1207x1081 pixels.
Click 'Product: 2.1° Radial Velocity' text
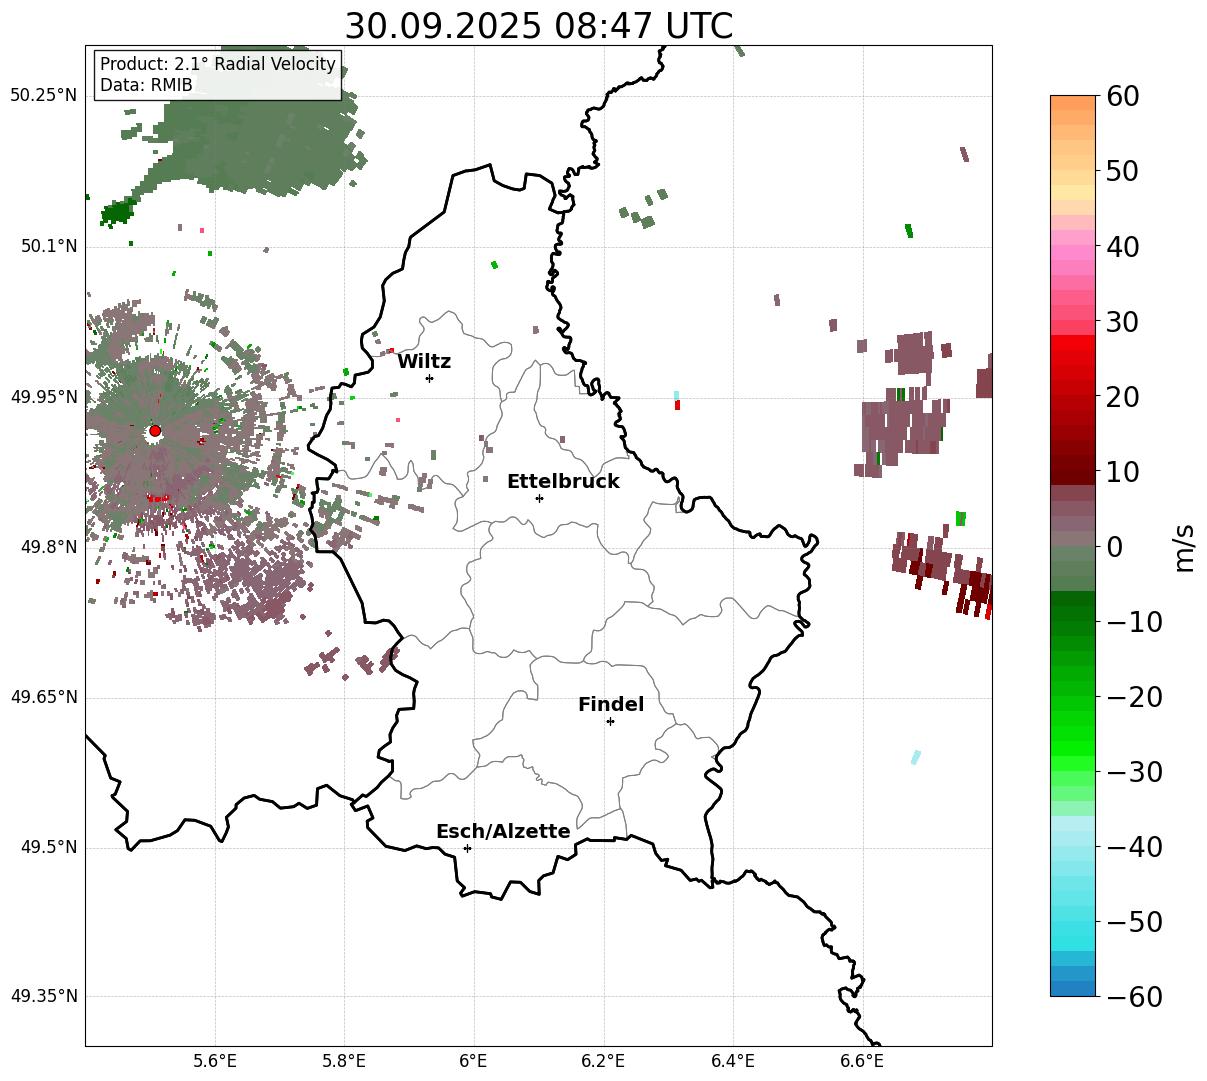(x=218, y=64)
